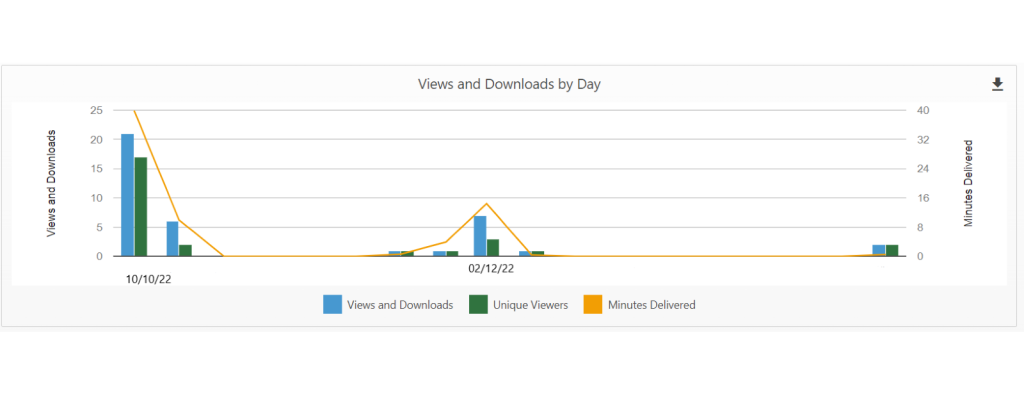Click the rightmost blue bar on chart
Viewport: 1024px width, 394px height.
[x=879, y=250]
